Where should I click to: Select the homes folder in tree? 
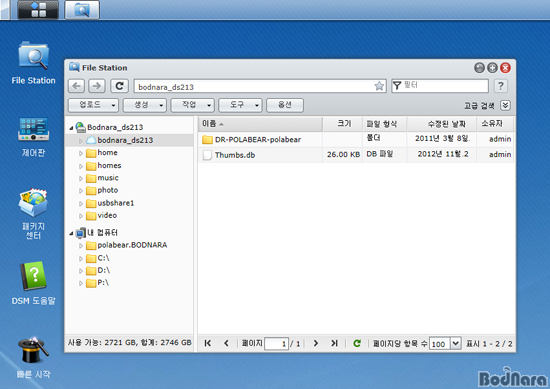pyautogui.click(x=109, y=166)
